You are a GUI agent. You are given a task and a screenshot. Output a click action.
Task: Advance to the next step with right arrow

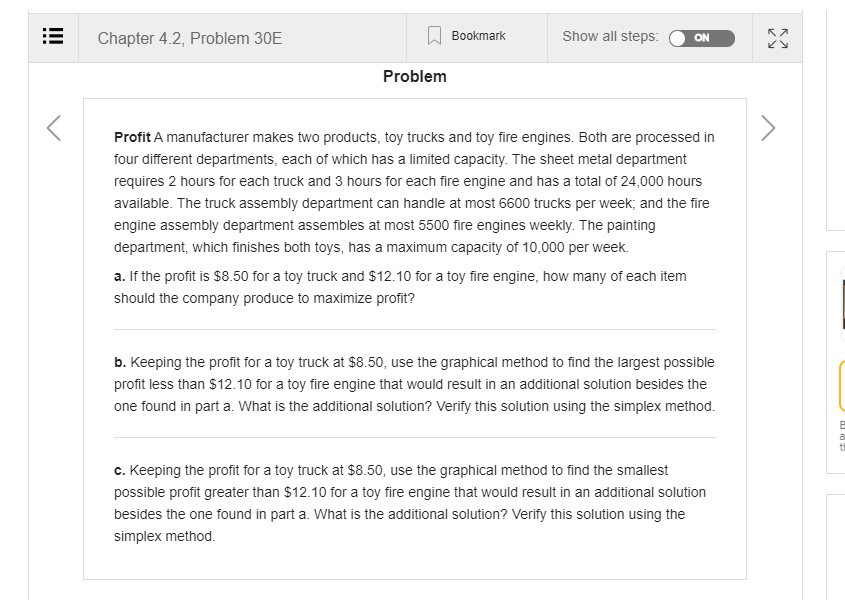click(x=766, y=128)
